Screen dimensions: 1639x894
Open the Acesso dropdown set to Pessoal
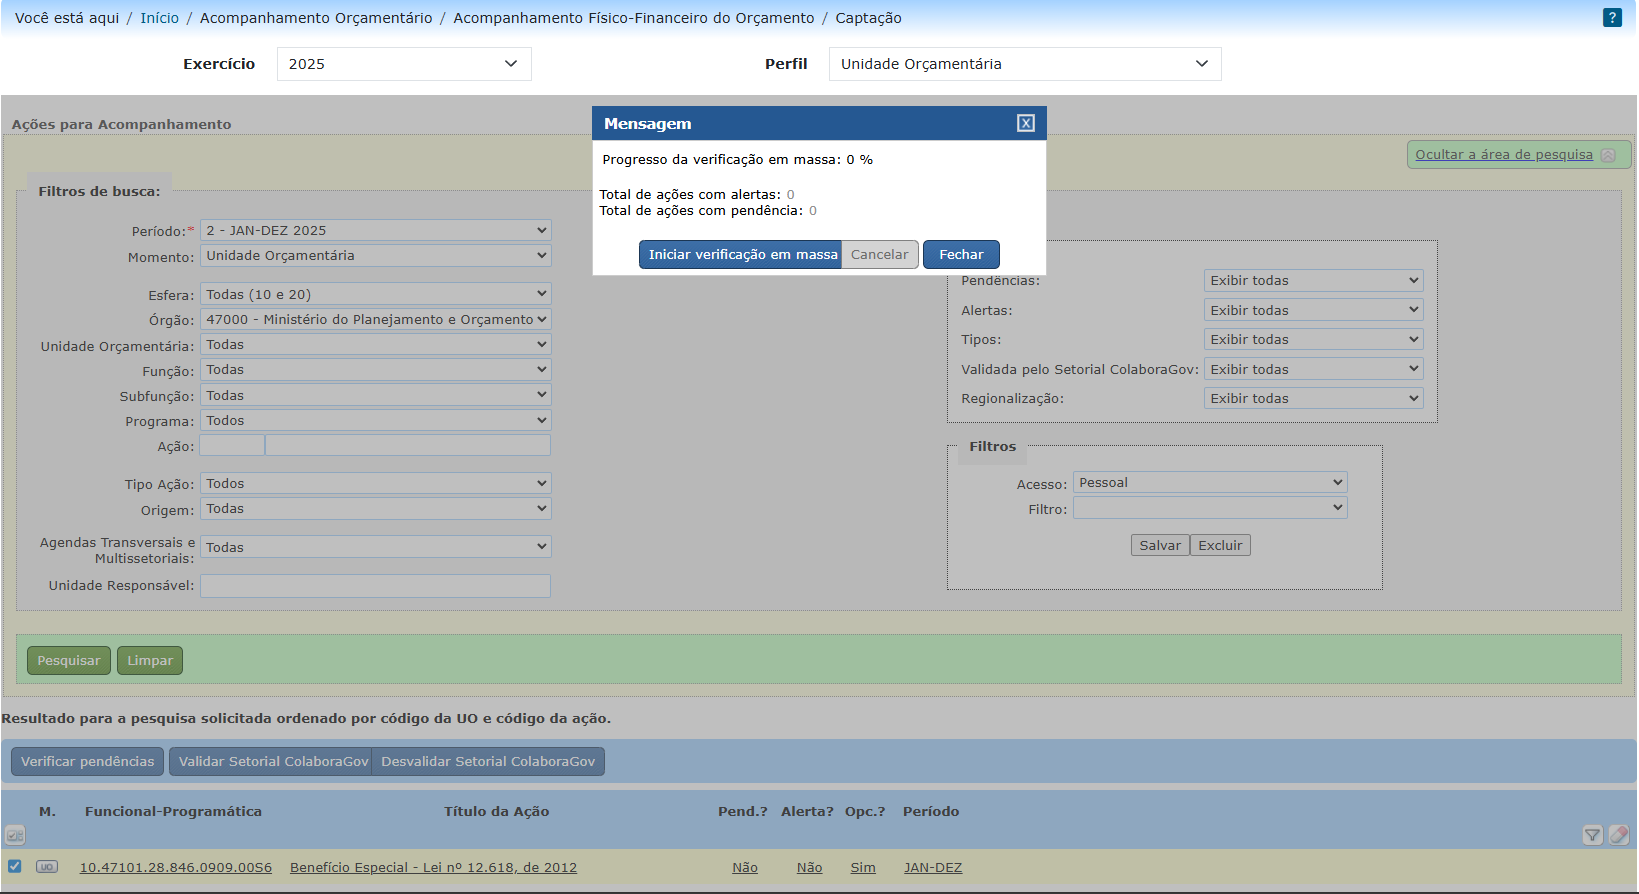pos(1209,483)
